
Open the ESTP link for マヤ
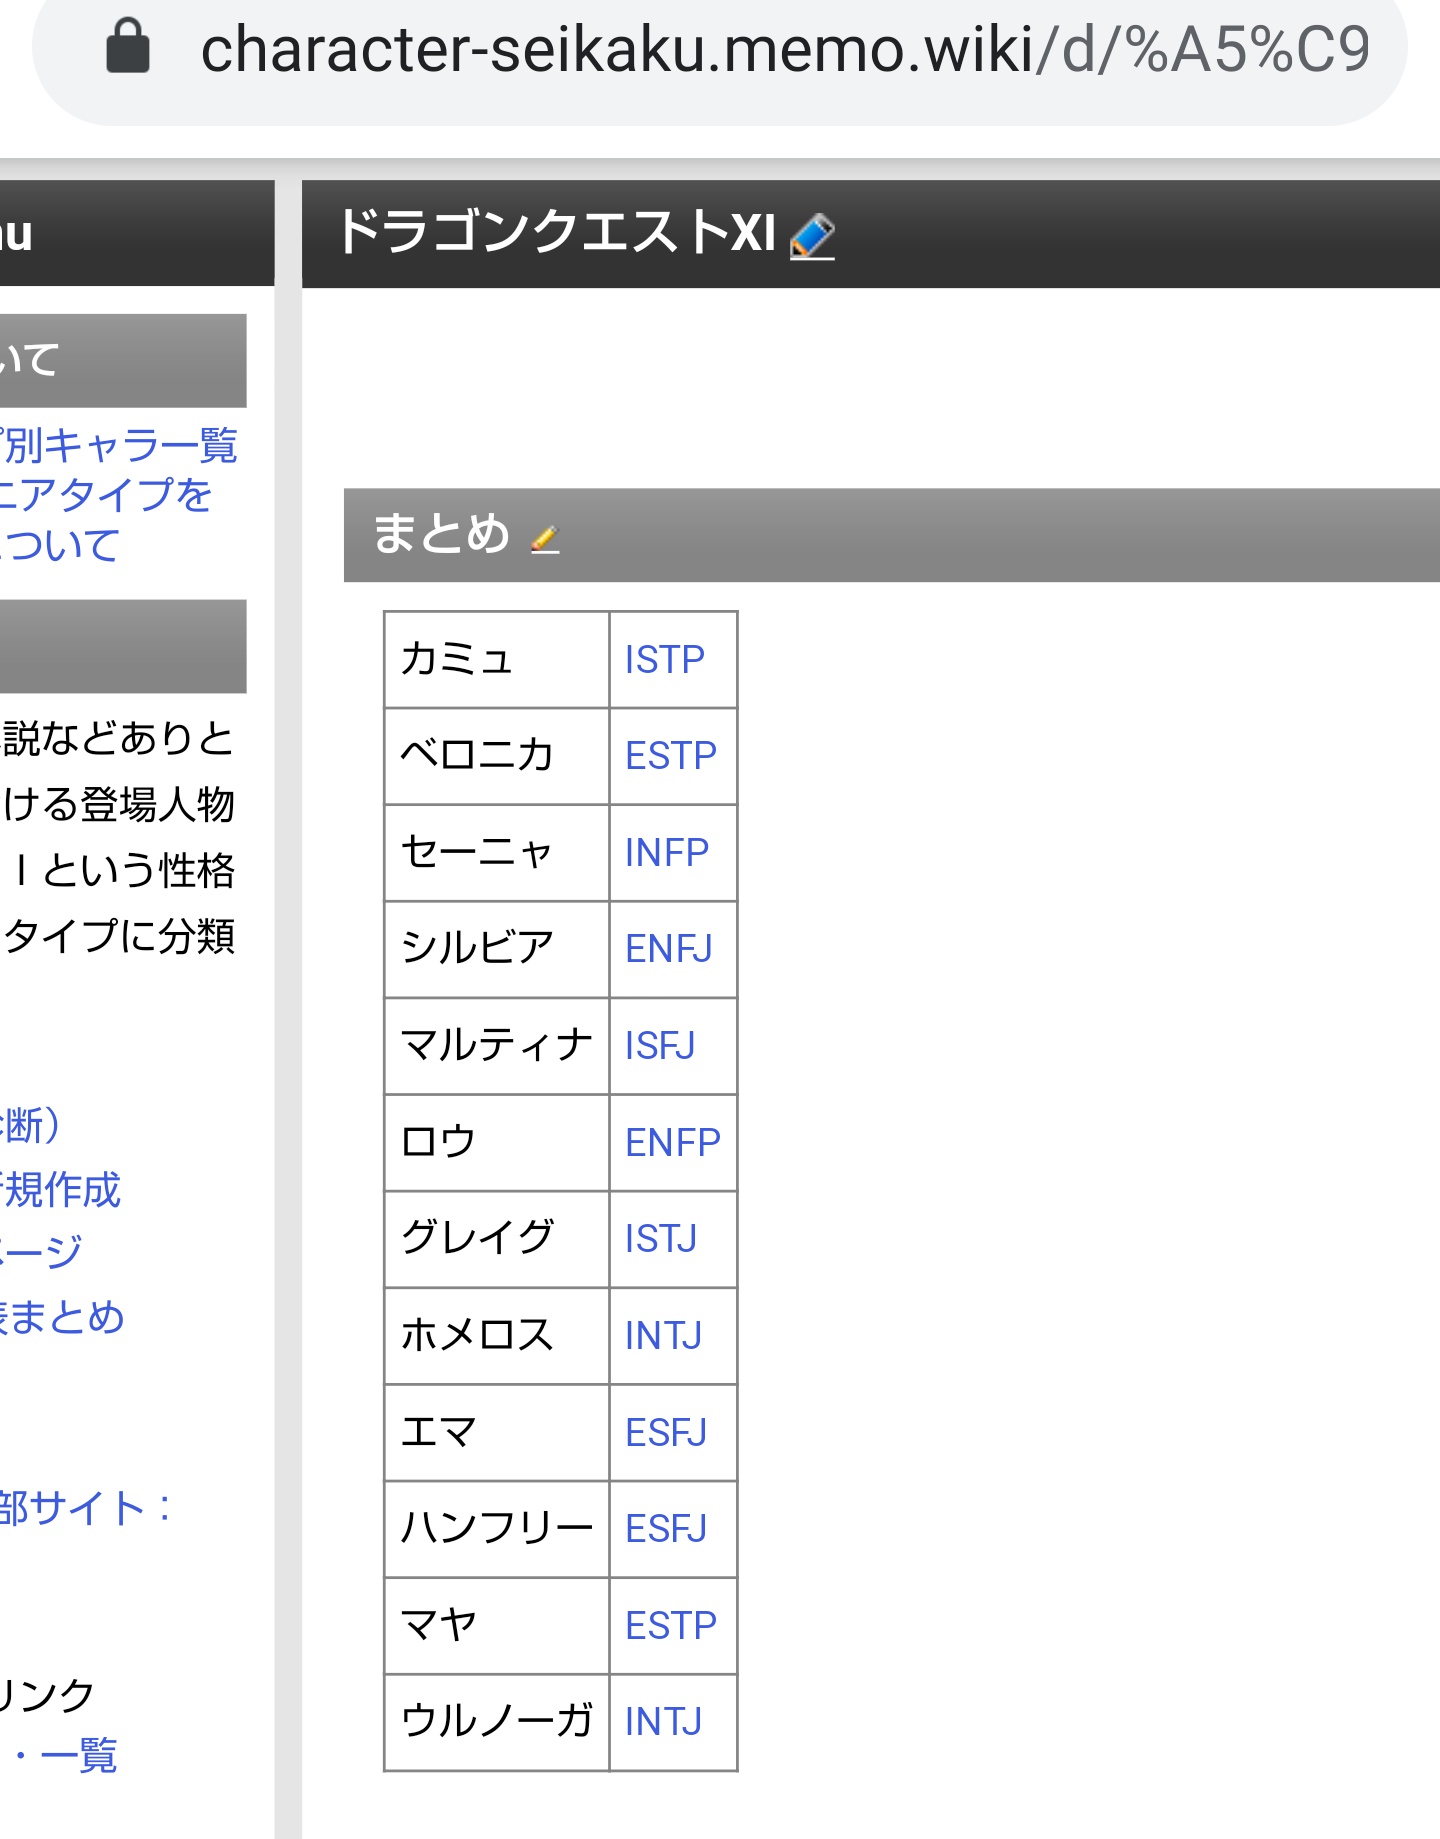click(670, 1626)
